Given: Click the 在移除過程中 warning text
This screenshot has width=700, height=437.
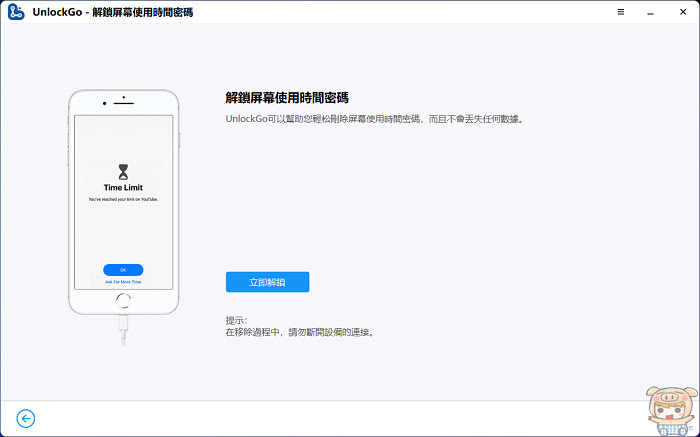Looking at the screenshot, I should point(300,333).
